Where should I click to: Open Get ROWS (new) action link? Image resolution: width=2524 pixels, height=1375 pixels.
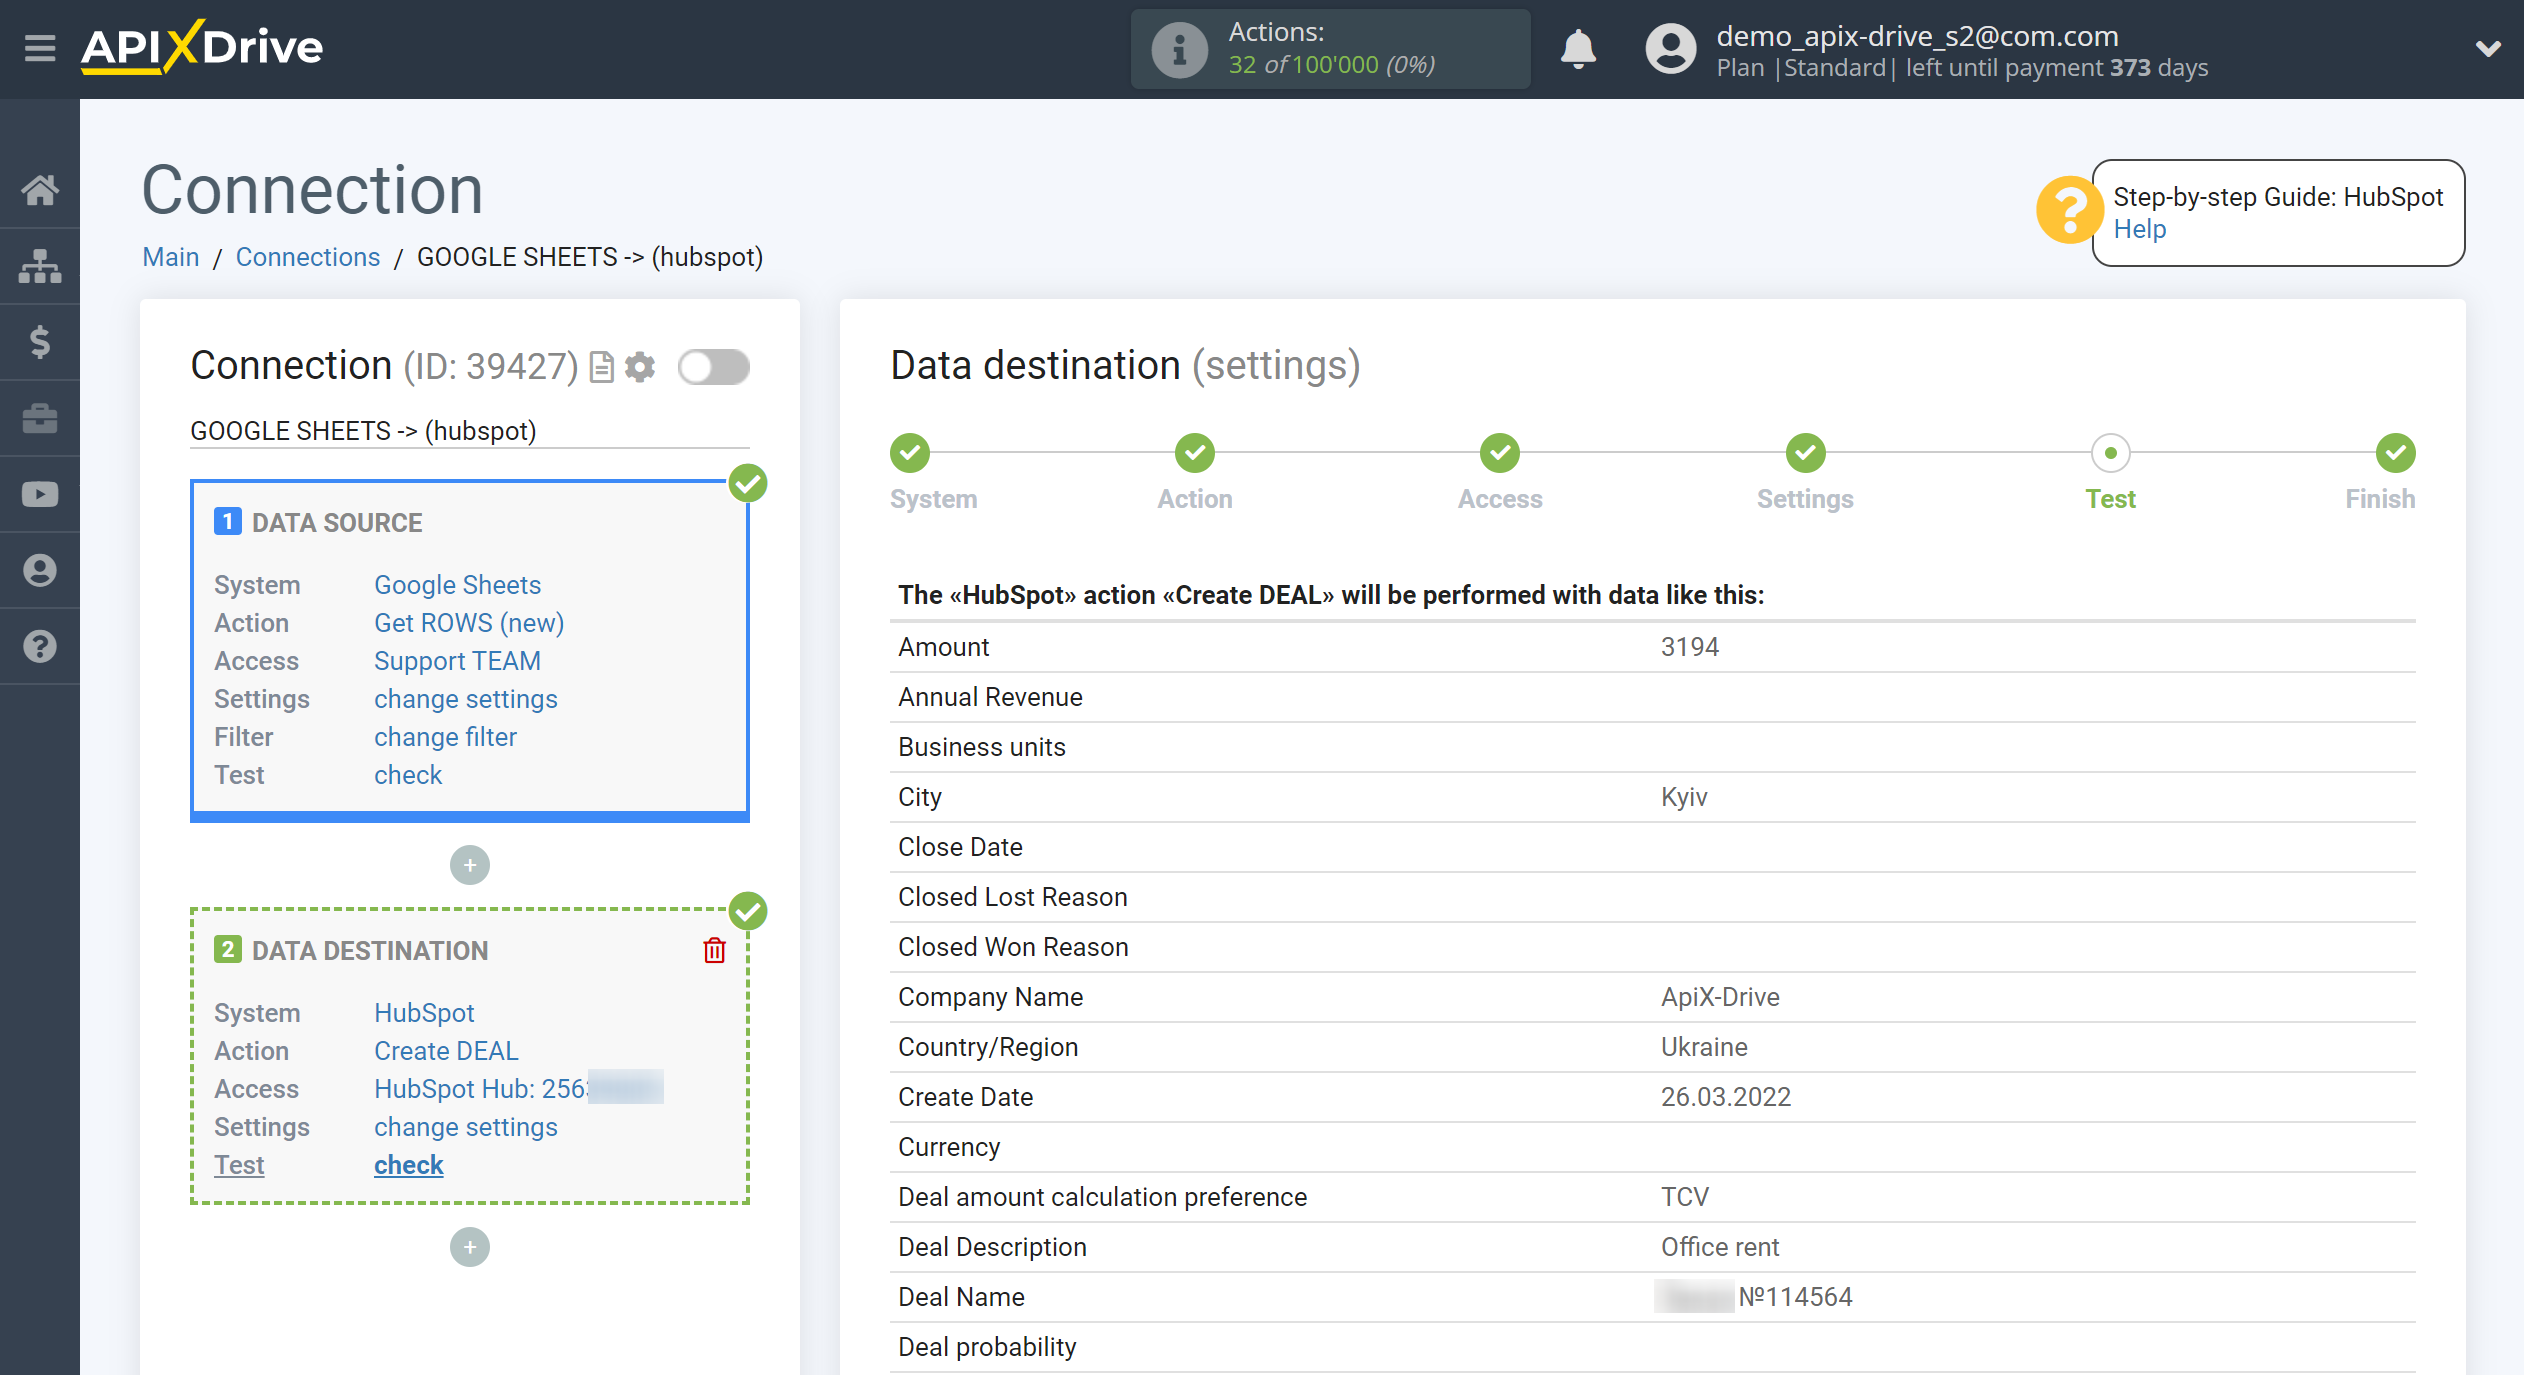(x=469, y=623)
